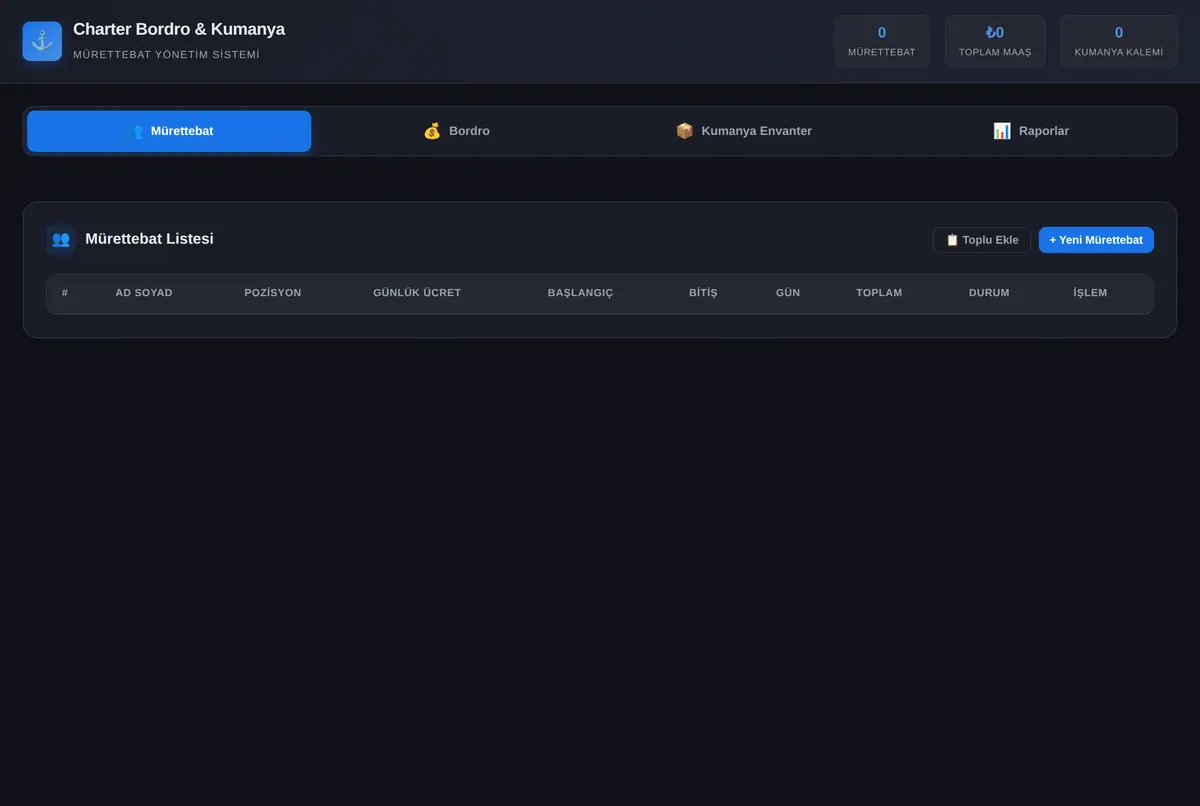1200x806 pixels.
Task: Click the Toplam Maaş summary card
Action: (995, 41)
